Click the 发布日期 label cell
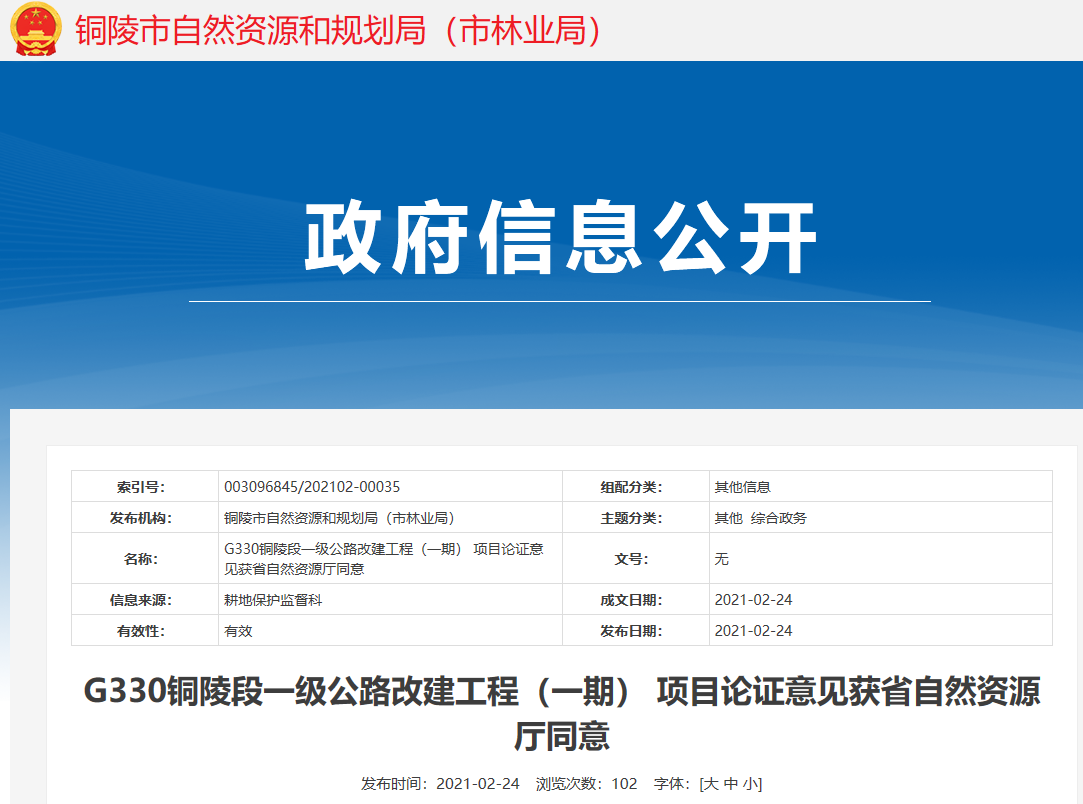 (x=636, y=631)
